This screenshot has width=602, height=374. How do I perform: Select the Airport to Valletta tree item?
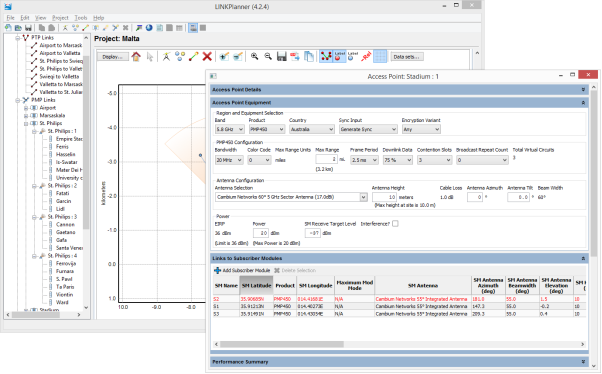(60, 53)
